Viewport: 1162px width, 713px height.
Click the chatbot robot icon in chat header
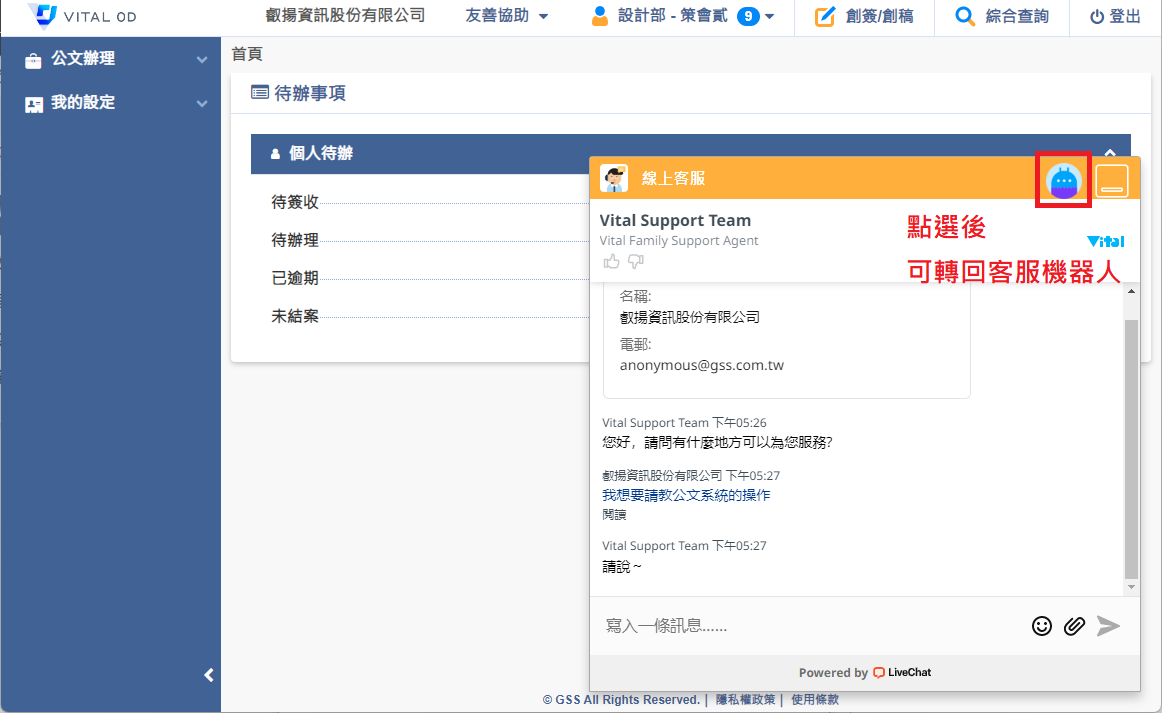click(1064, 181)
